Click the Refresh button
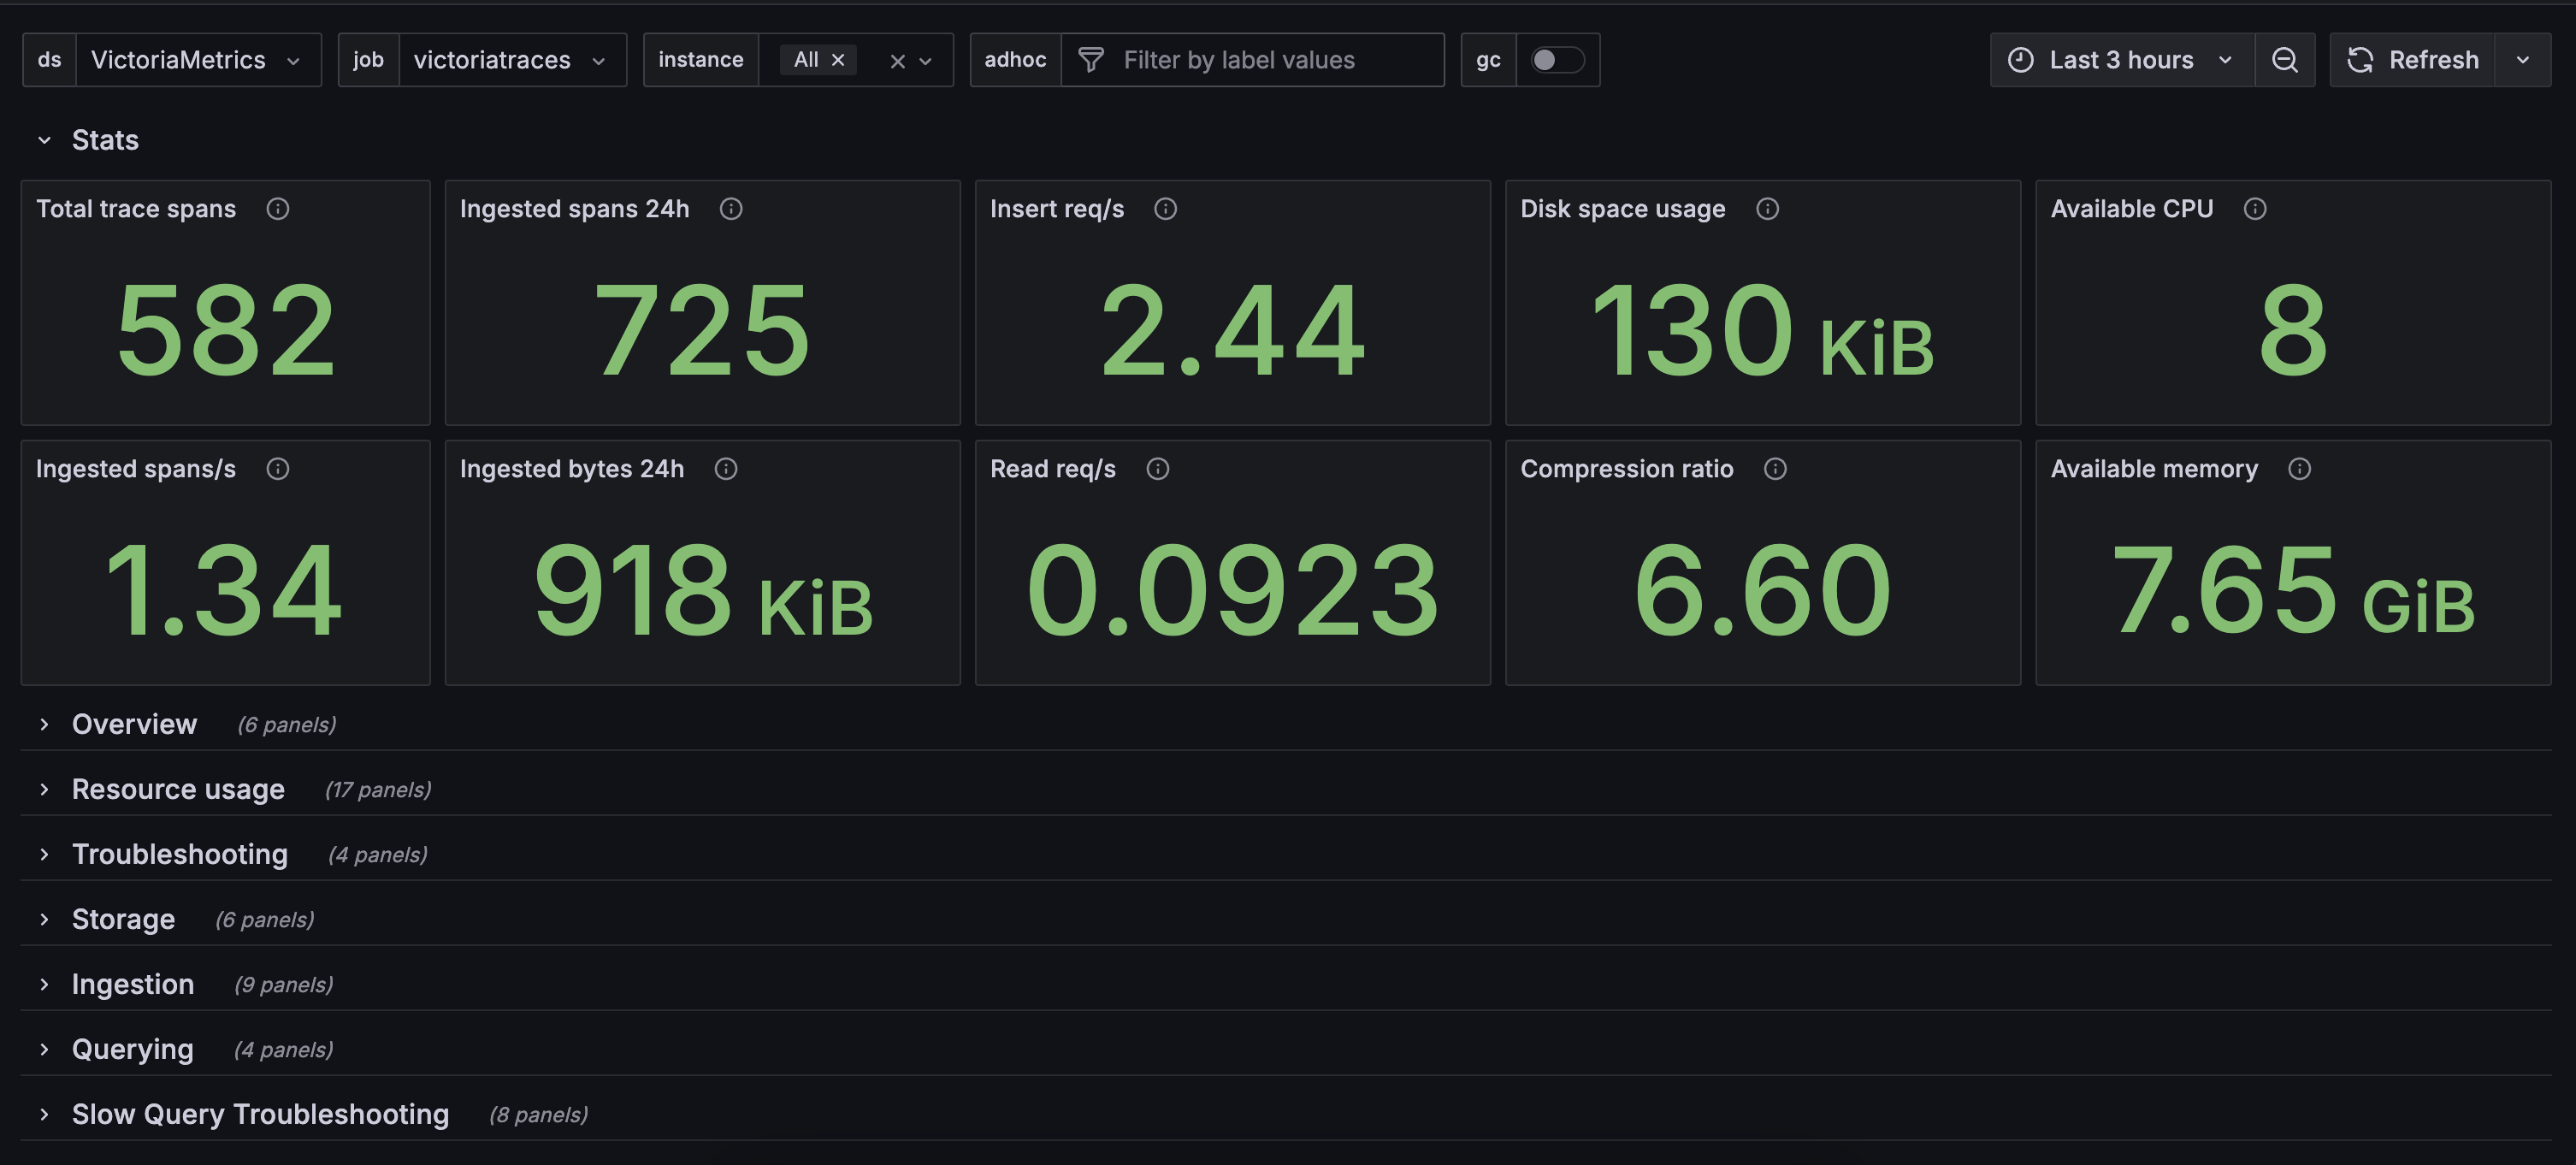2576x1165 pixels. [x=2412, y=60]
